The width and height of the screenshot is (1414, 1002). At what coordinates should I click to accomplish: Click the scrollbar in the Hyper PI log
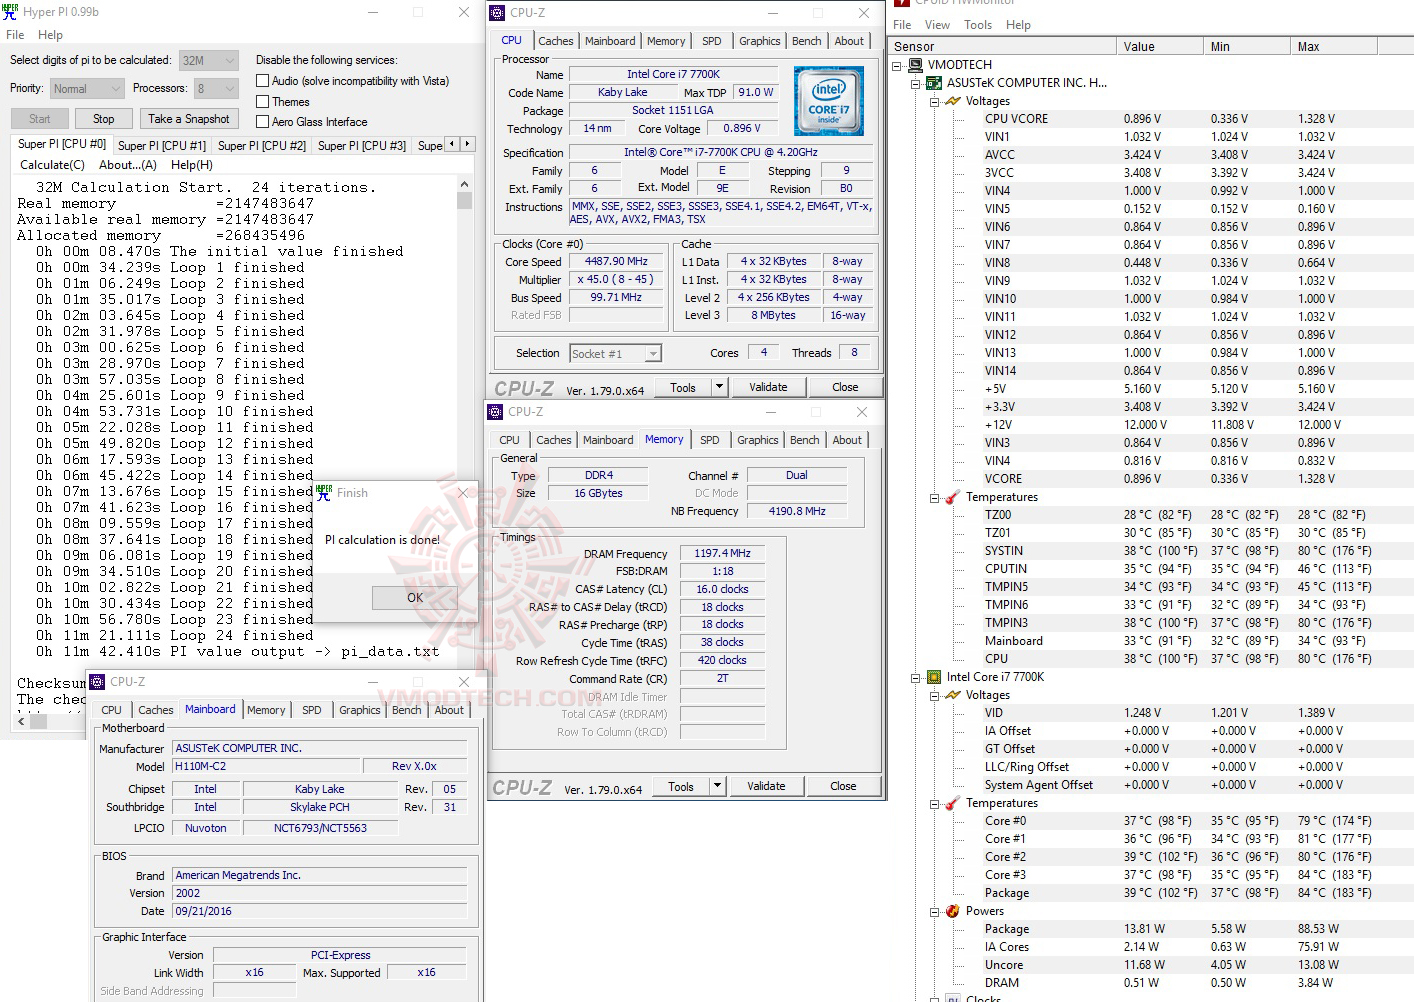point(463,200)
